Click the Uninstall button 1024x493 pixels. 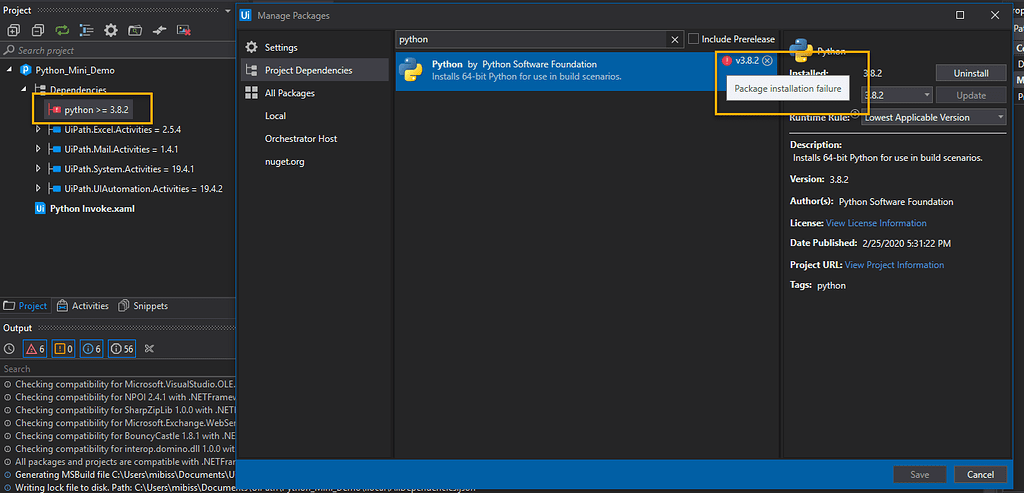pos(970,73)
